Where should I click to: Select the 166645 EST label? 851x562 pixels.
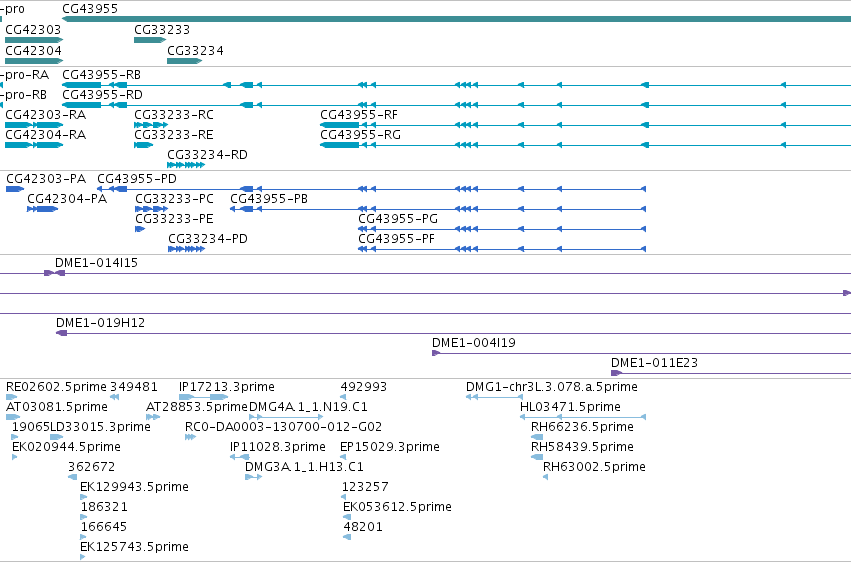point(104,527)
